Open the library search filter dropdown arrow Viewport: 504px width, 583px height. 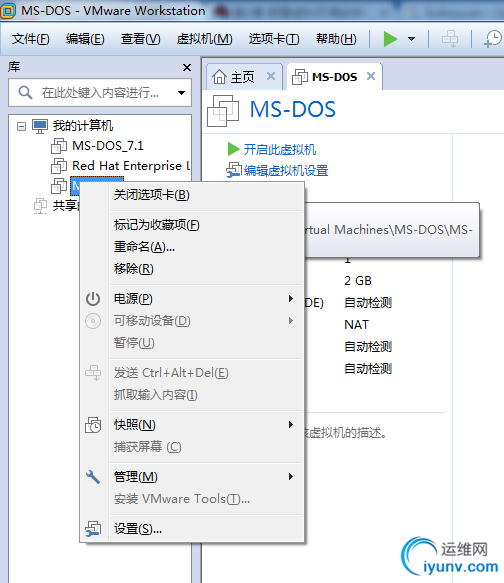click(181, 93)
